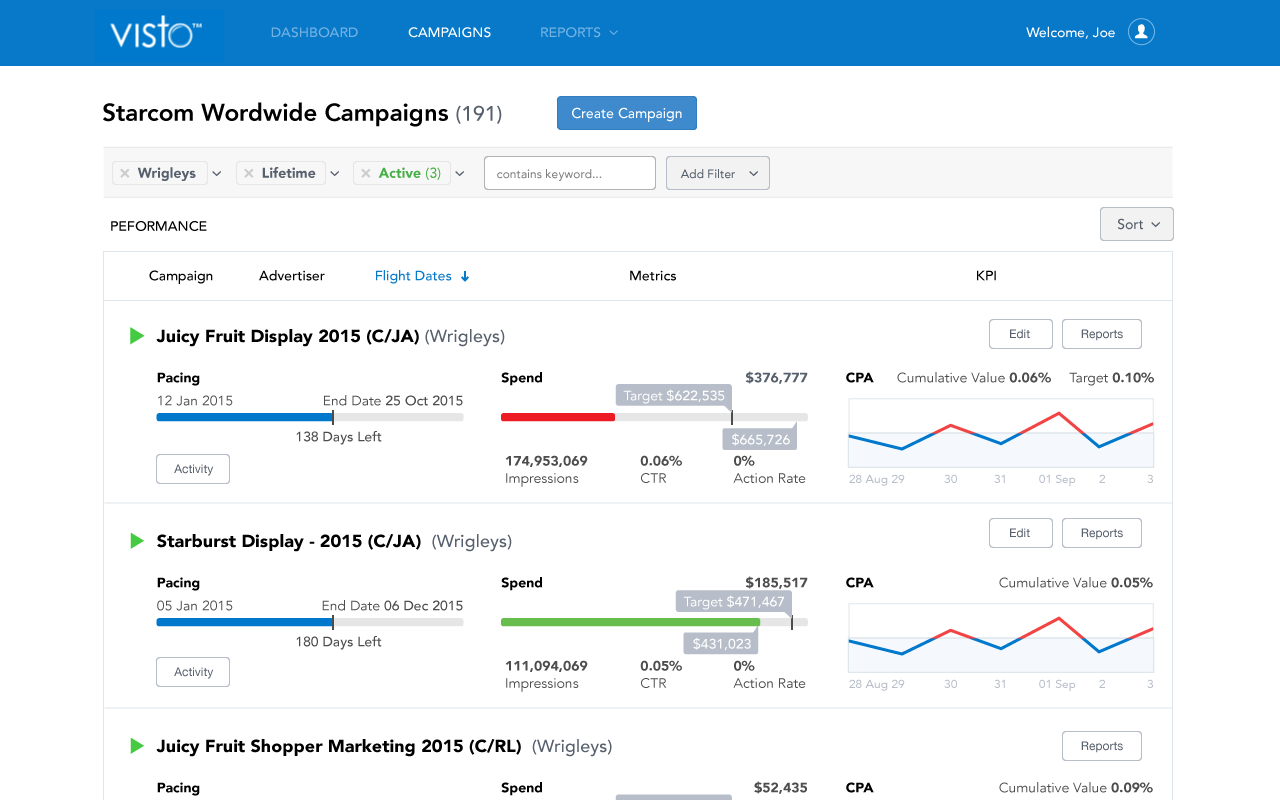Click the Juicy Fruit Display spend progress bar

654,417
